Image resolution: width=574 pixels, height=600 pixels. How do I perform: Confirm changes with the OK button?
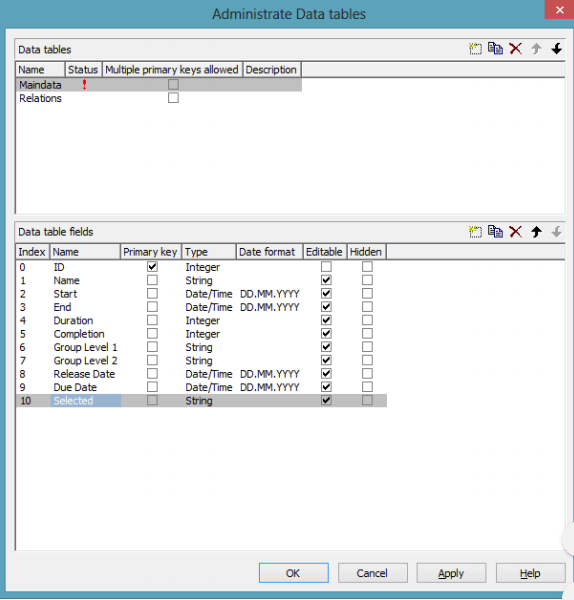(294, 573)
